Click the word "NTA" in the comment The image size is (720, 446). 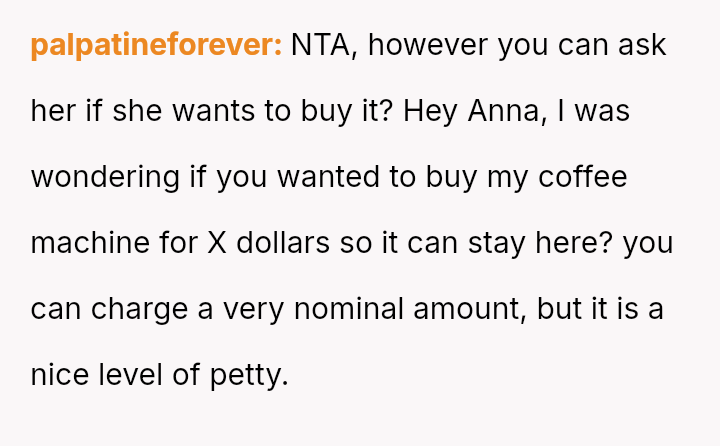(x=320, y=45)
